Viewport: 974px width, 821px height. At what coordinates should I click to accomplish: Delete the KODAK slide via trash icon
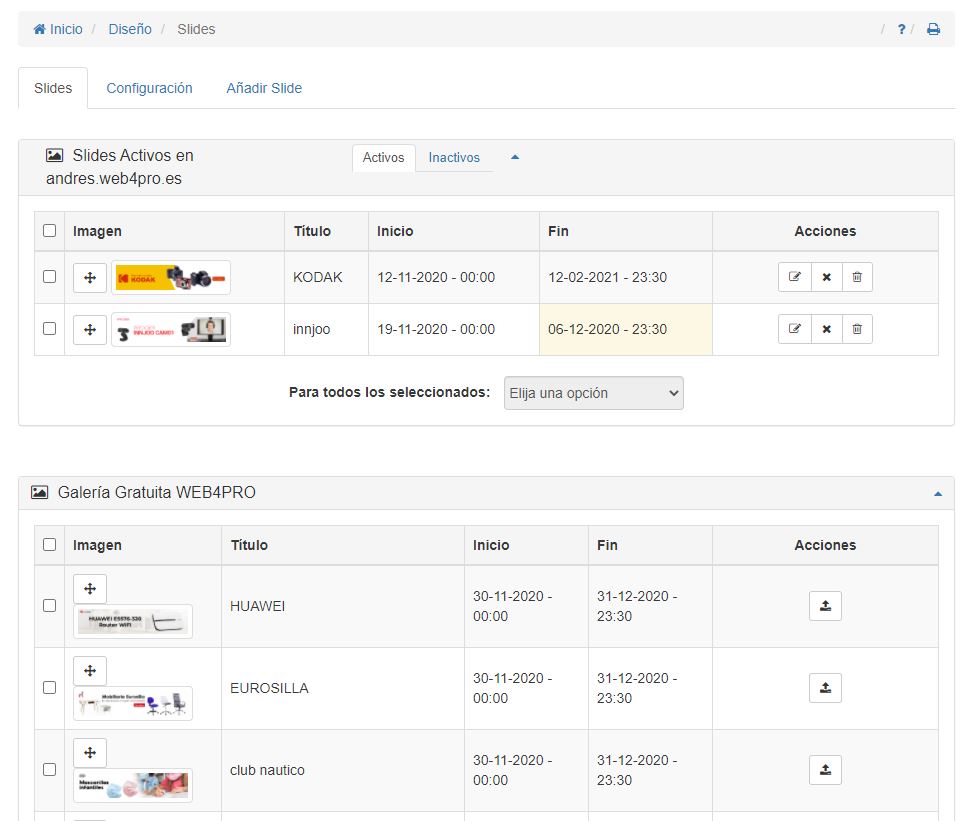[x=857, y=277]
